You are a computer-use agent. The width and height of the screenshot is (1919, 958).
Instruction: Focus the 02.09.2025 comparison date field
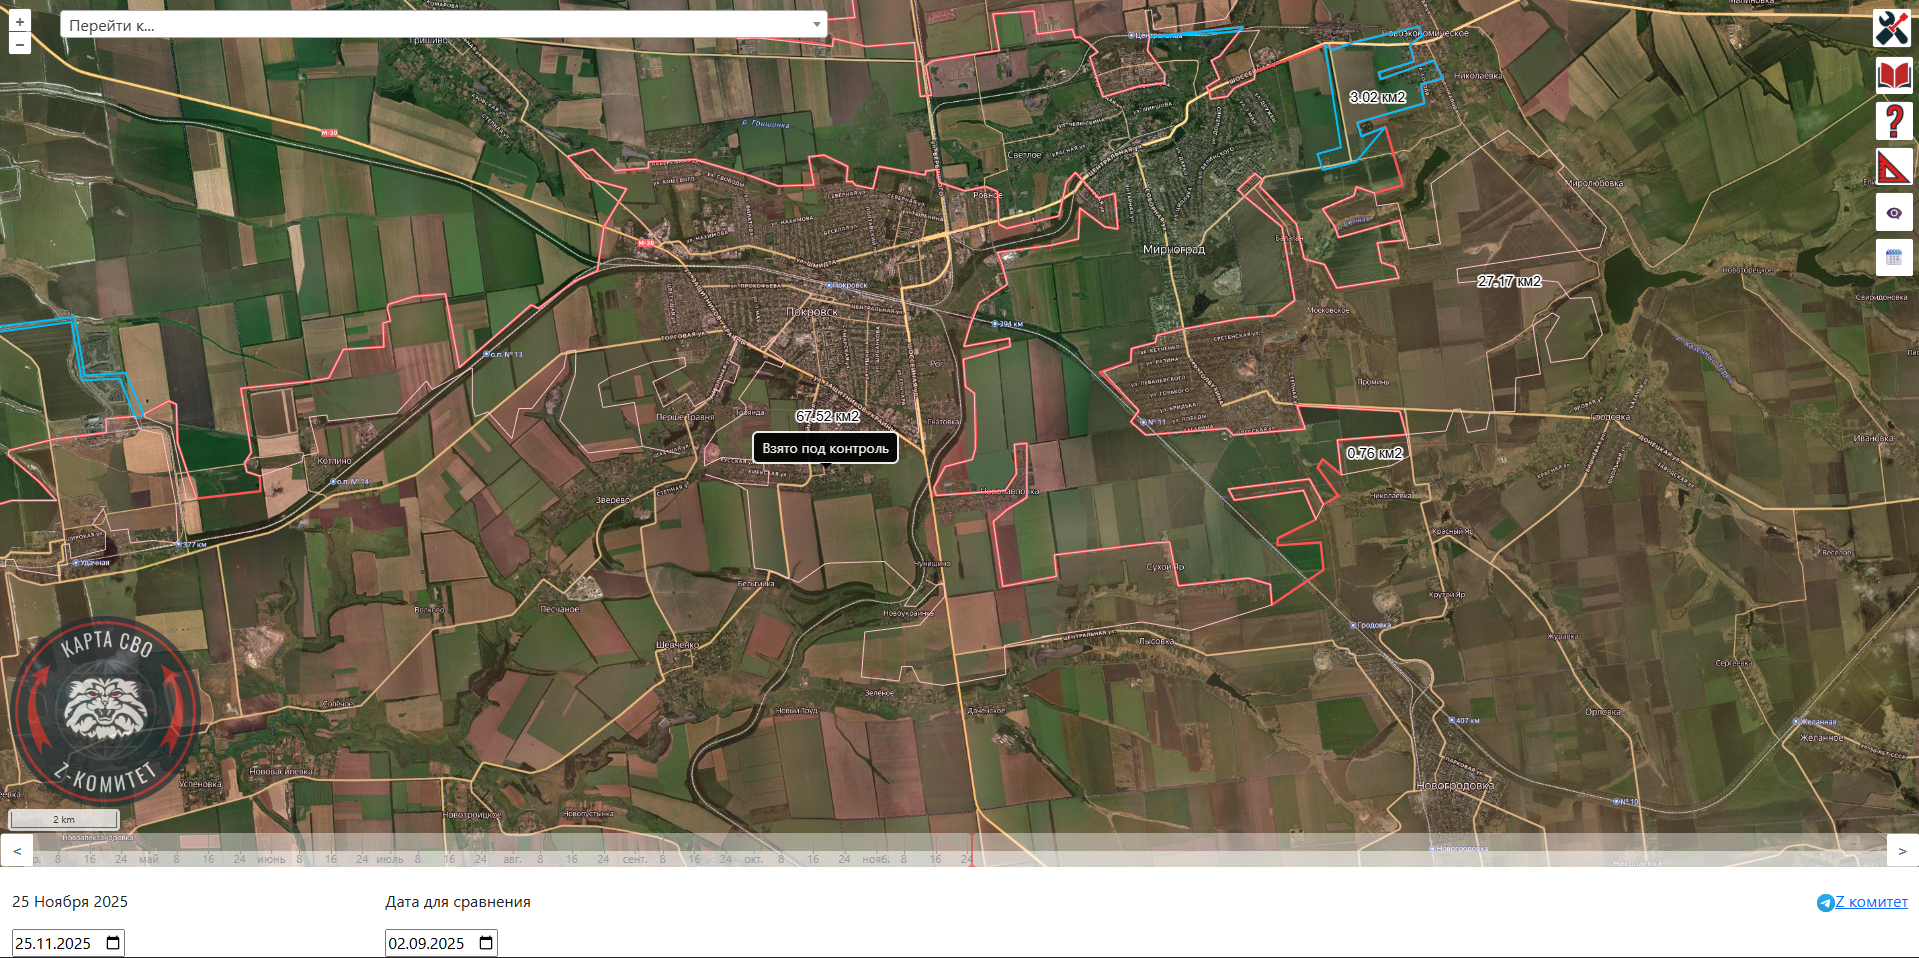[x=441, y=943]
